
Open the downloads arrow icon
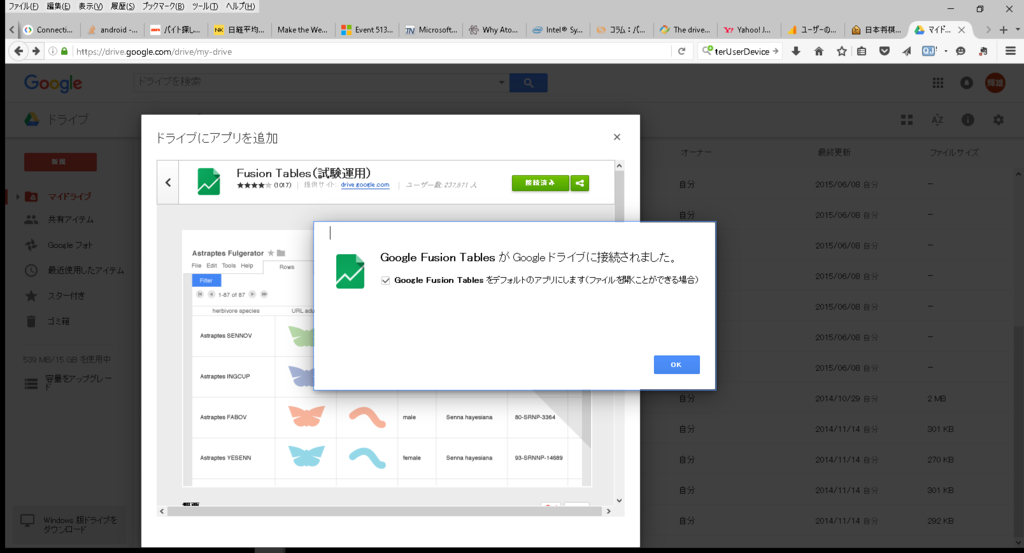click(x=795, y=51)
